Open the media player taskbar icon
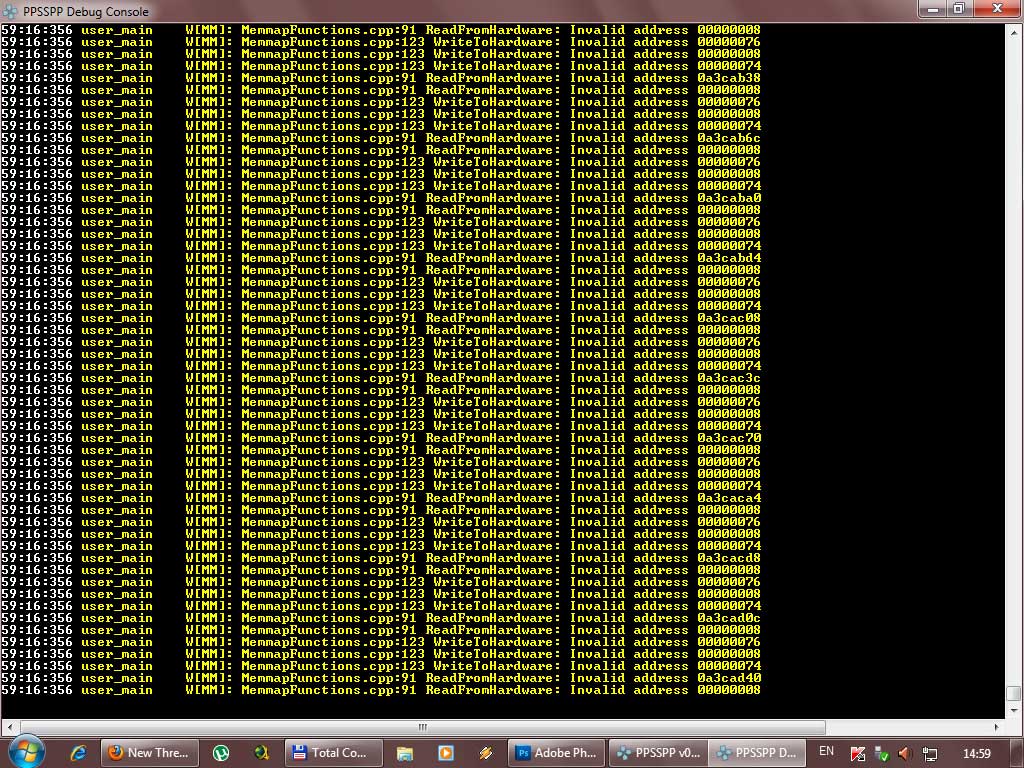 pyautogui.click(x=446, y=753)
